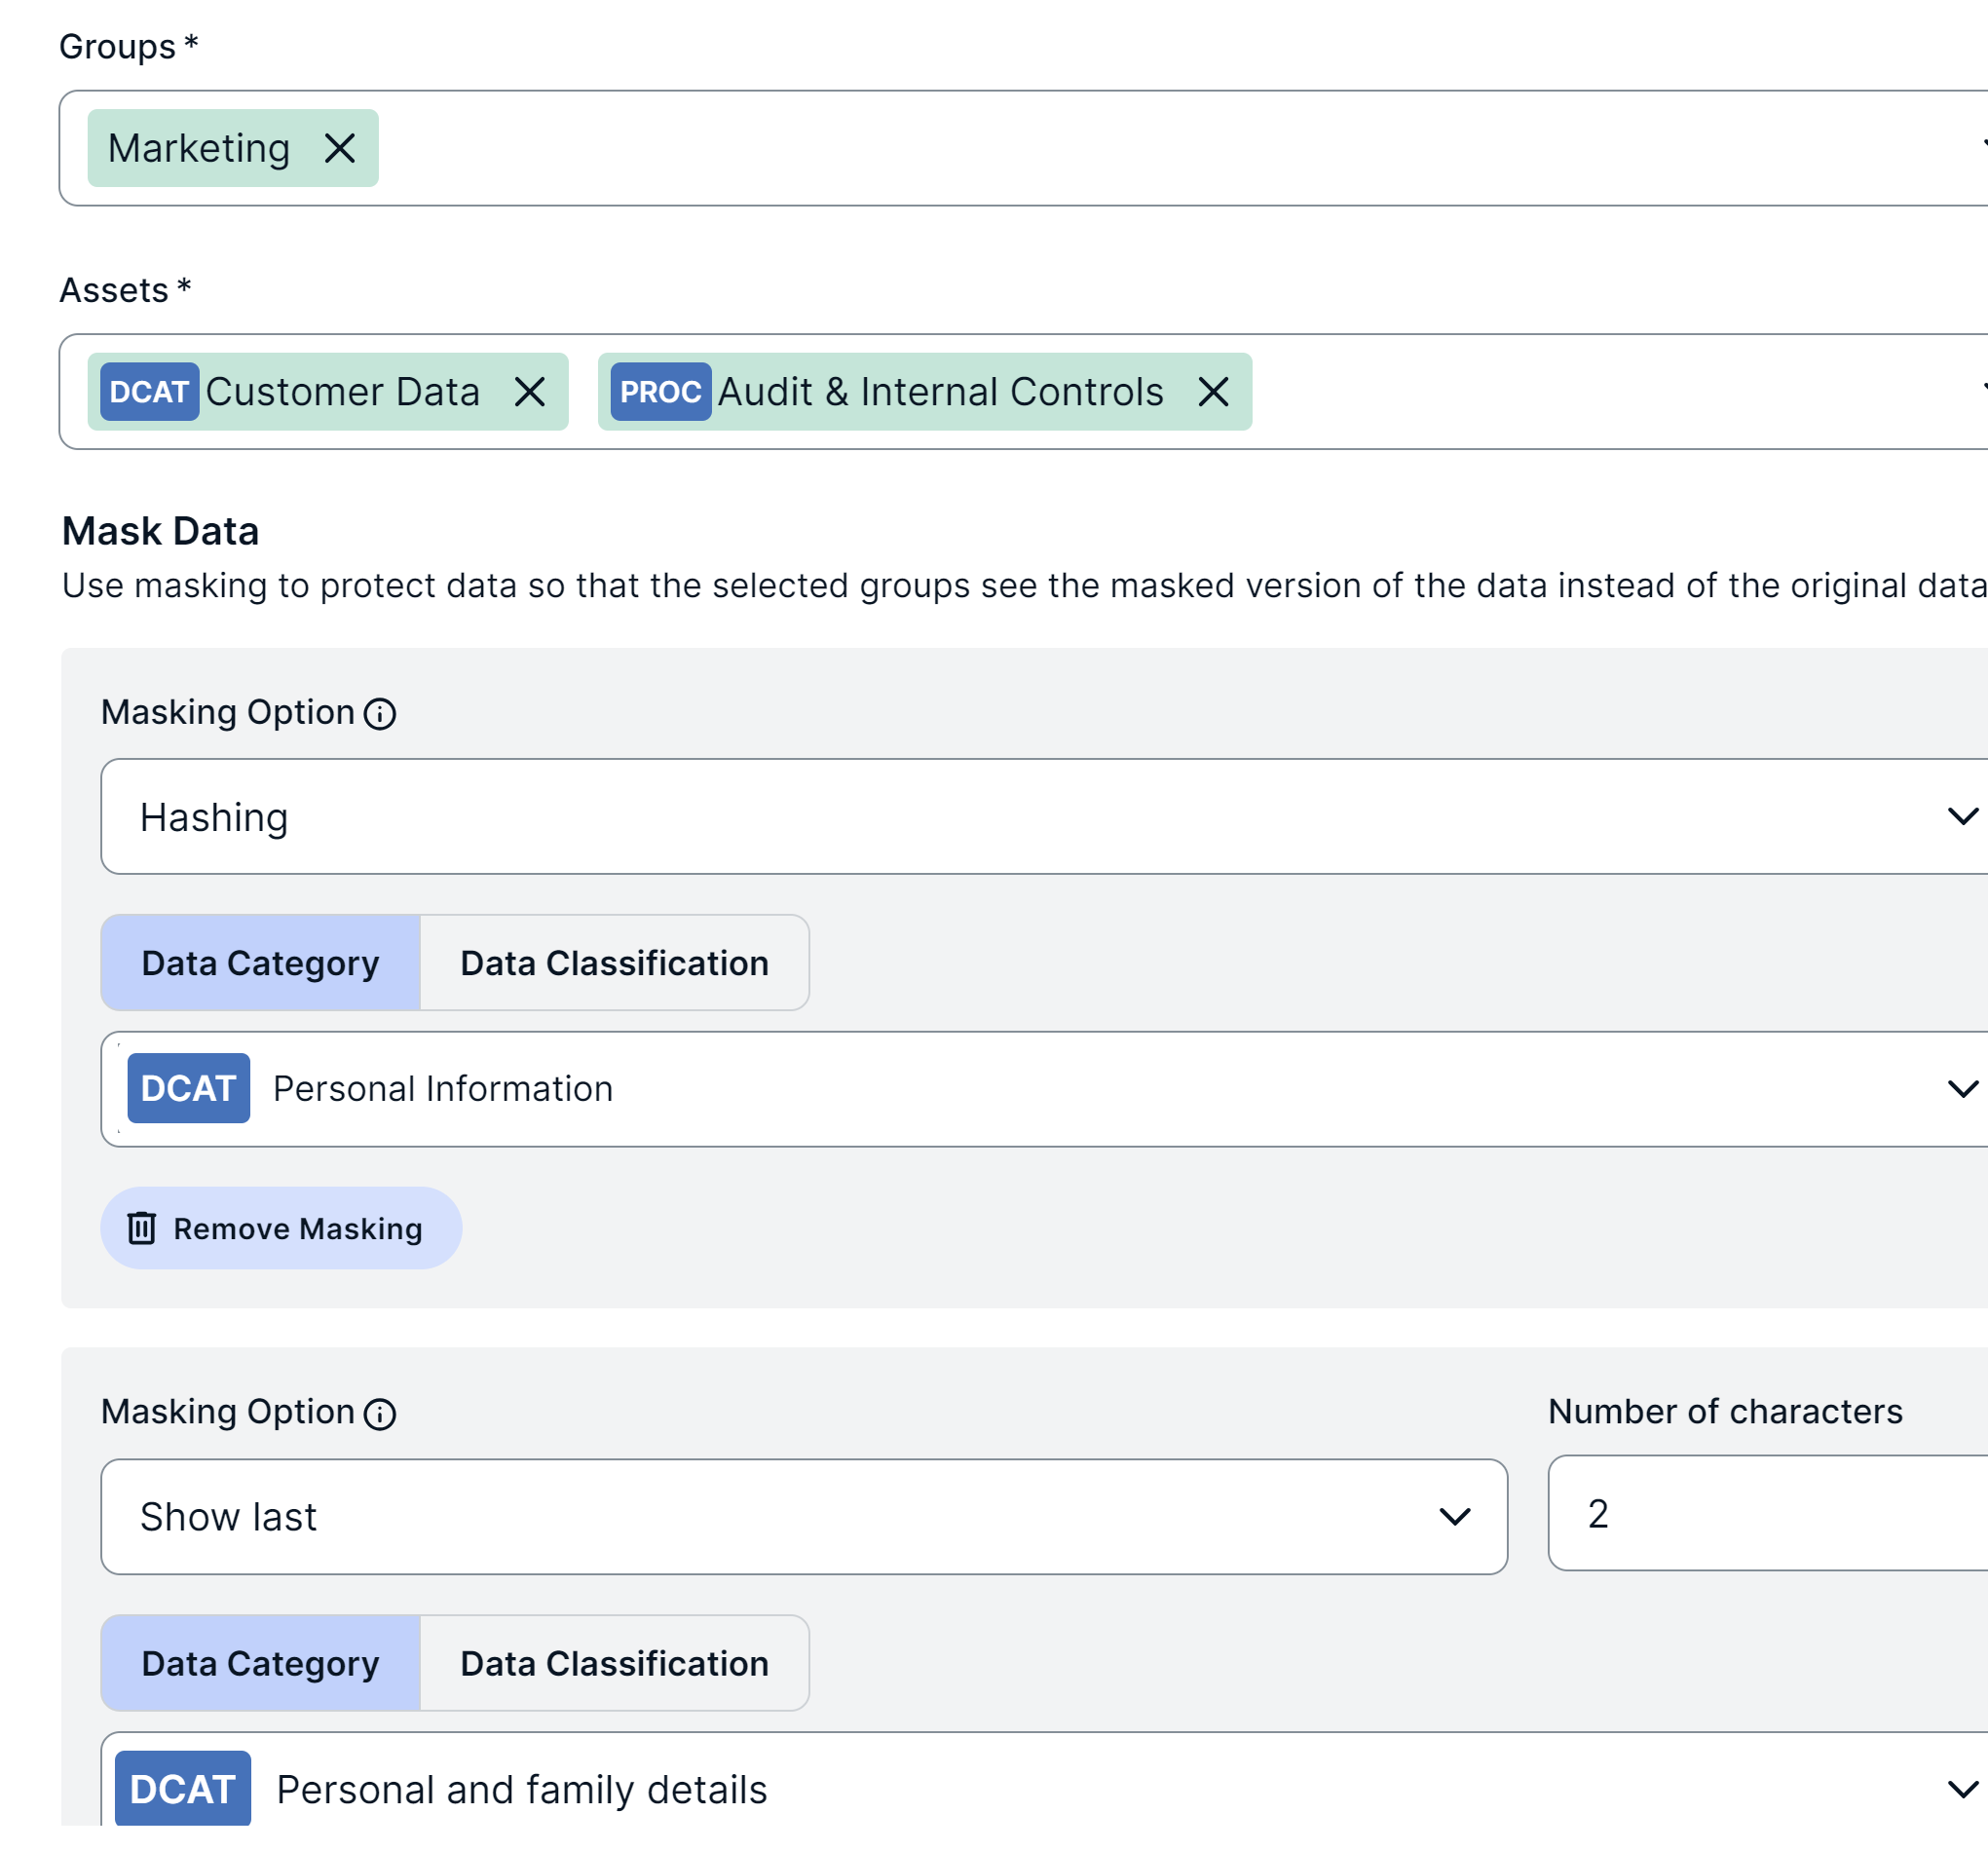Click inside the Assets selection field
This screenshot has width=1988, height=1851.
click(1600, 392)
